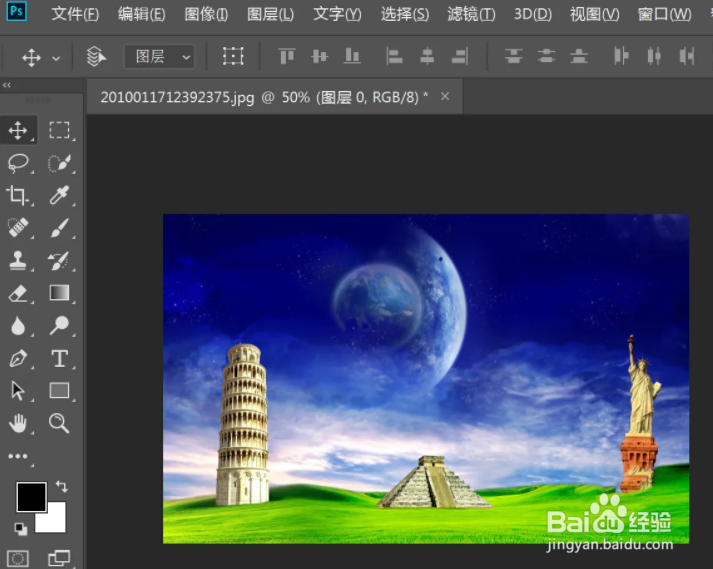Align top edges of layers
Viewport: 713px width, 569px height.
click(287, 56)
